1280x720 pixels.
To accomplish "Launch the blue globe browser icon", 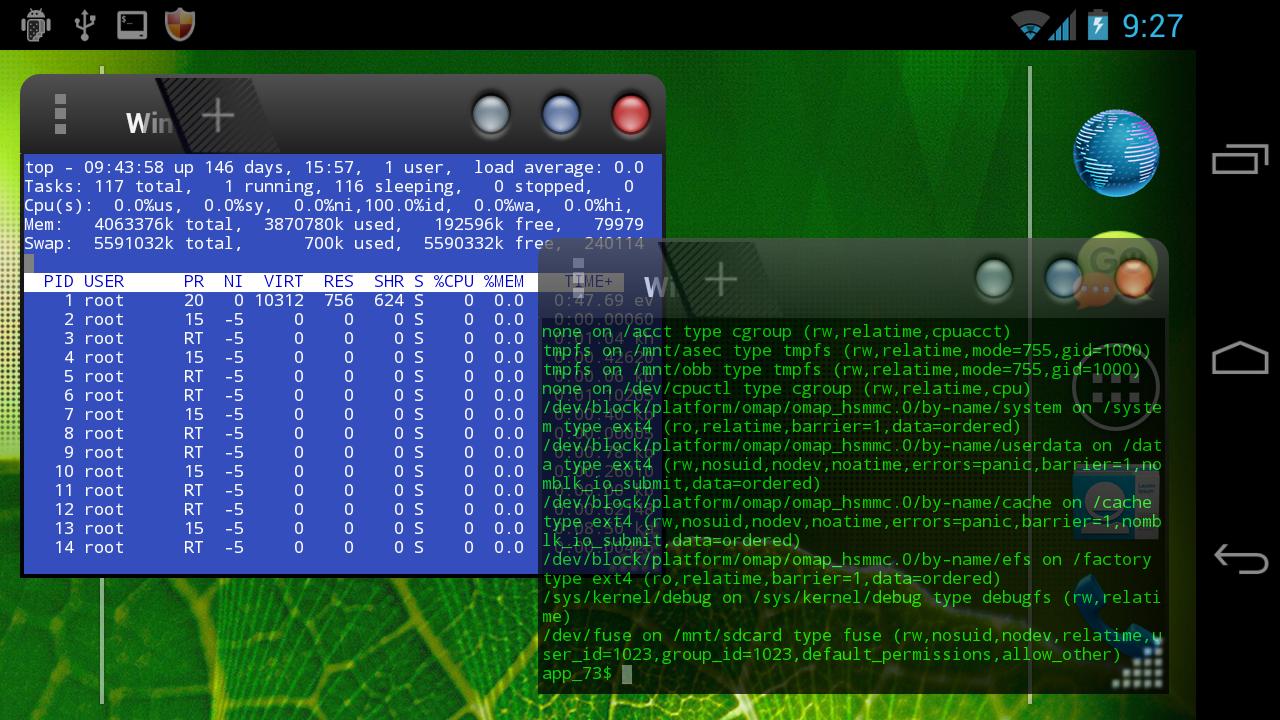I will click(1116, 153).
